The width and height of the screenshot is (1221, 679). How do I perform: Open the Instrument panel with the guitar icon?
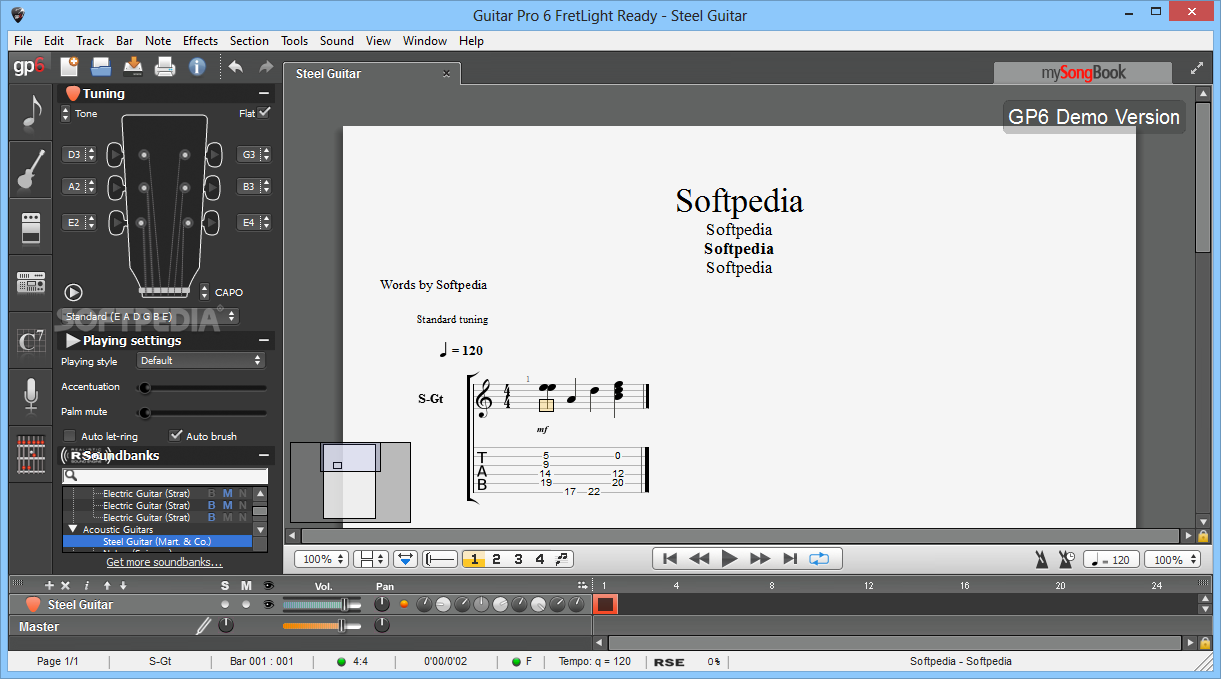tap(31, 169)
